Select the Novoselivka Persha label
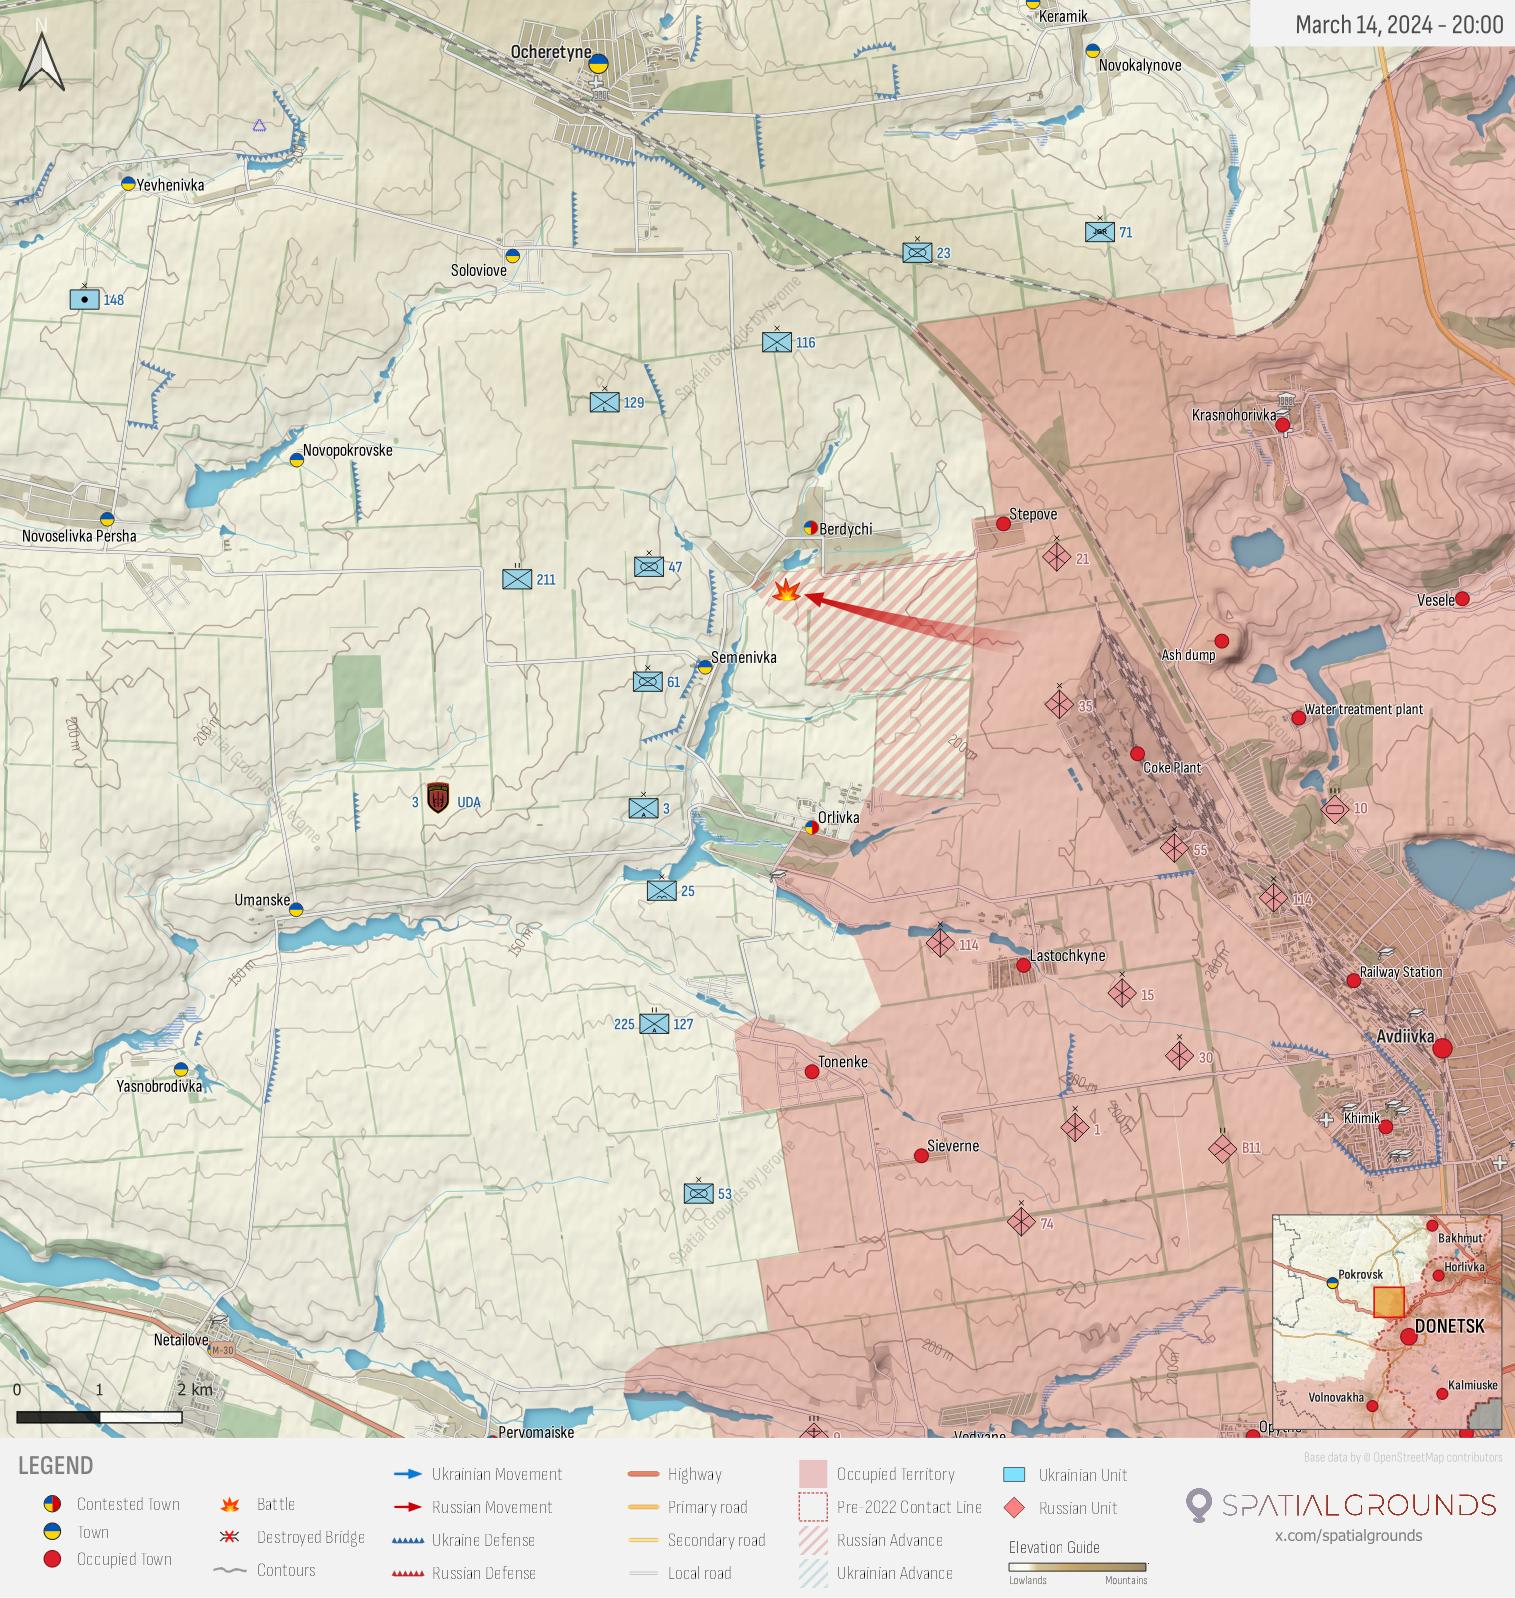The image size is (1515, 1598). tap(79, 536)
